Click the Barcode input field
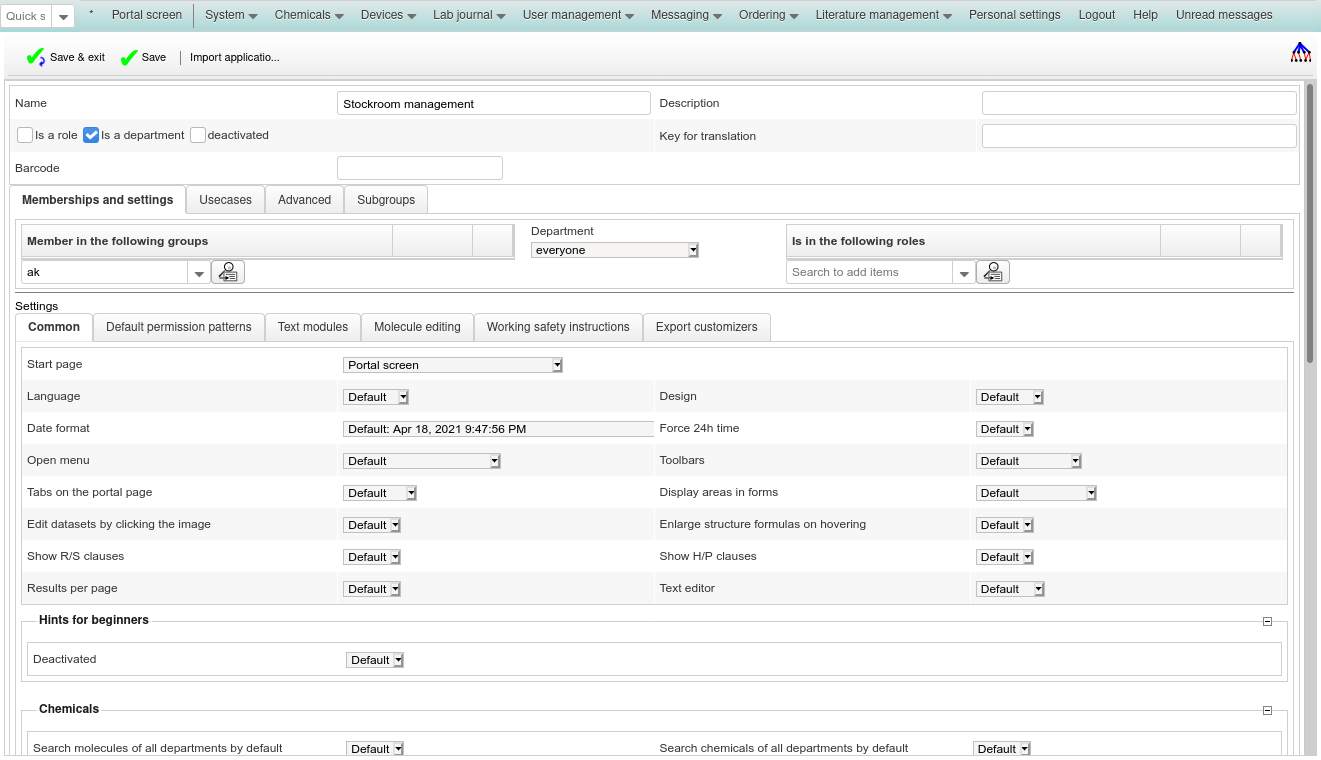Viewport: 1321px width, 760px height. coord(419,168)
